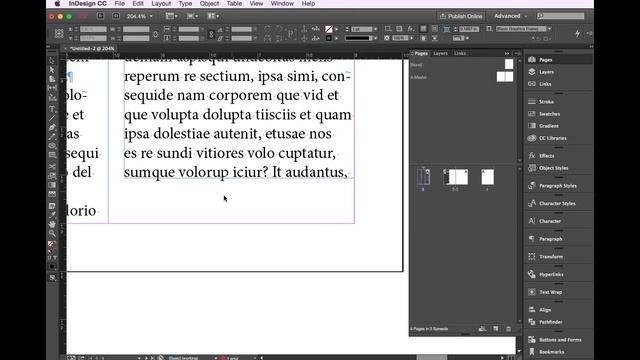Open the Advanced workspace switcher
This screenshot has width=640, height=360.
point(511,16)
